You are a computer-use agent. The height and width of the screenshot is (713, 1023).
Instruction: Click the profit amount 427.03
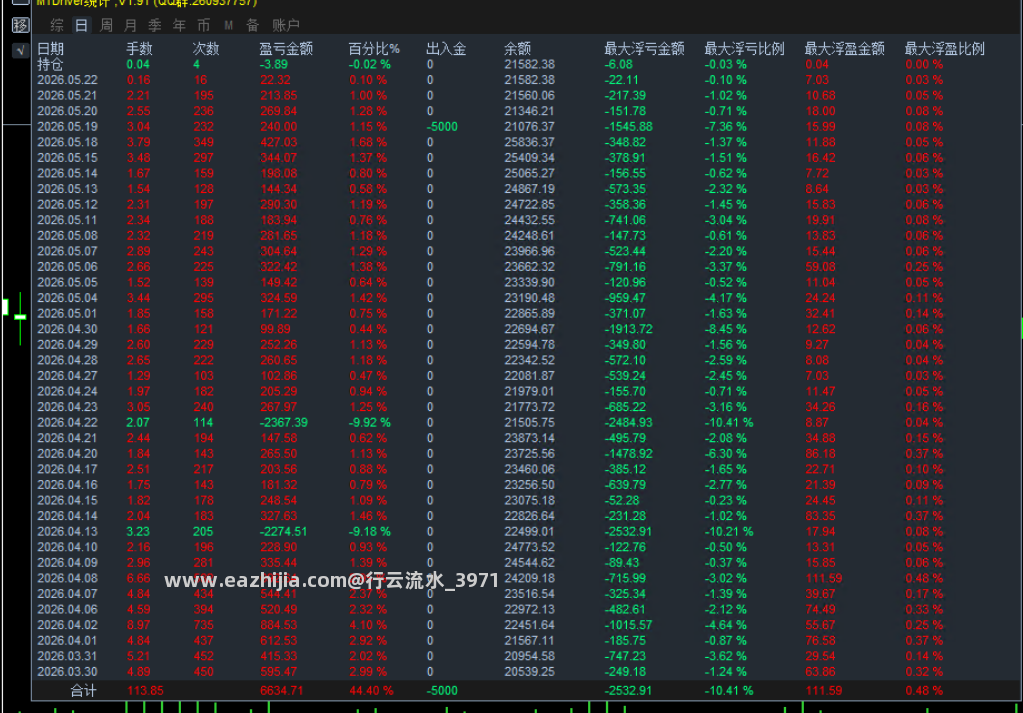pyautogui.click(x=279, y=142)
